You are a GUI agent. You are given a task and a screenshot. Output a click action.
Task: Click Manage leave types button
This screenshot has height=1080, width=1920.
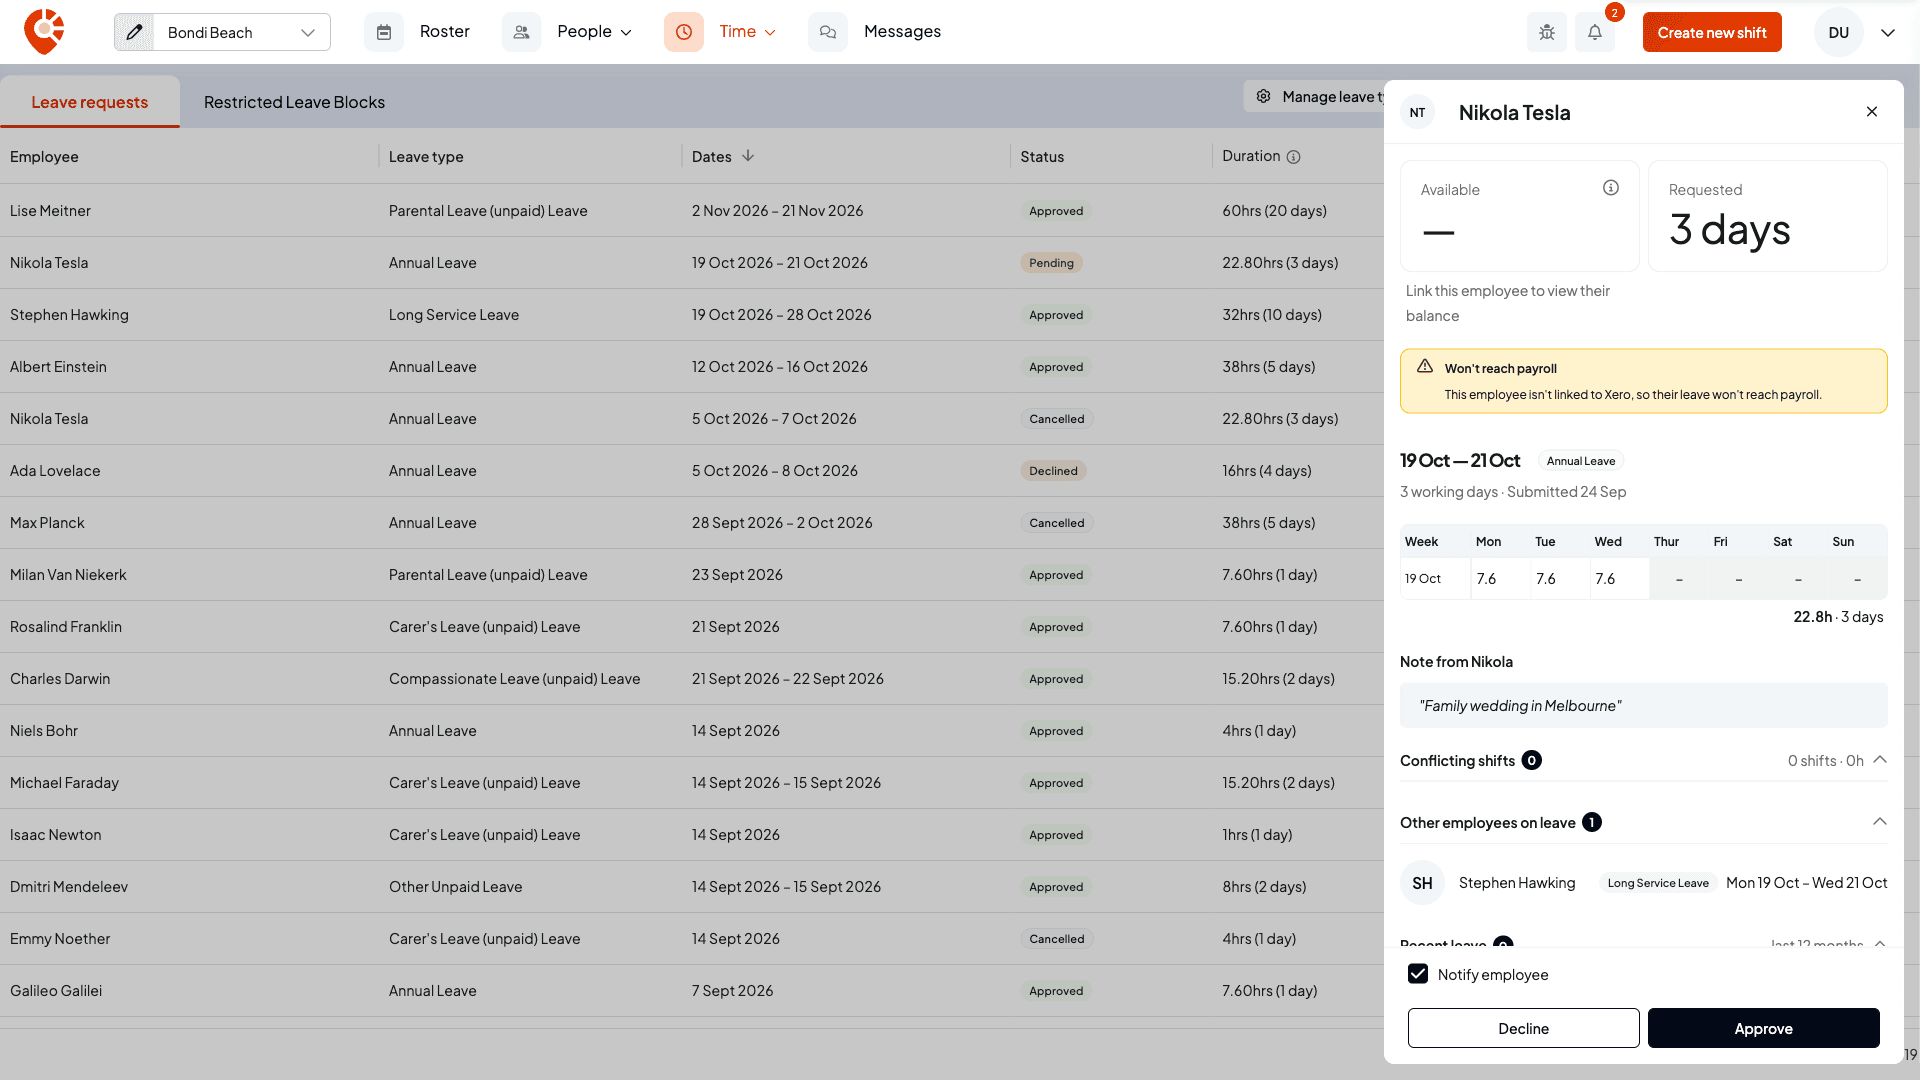pyautogui.click(x=1315, y=96)
